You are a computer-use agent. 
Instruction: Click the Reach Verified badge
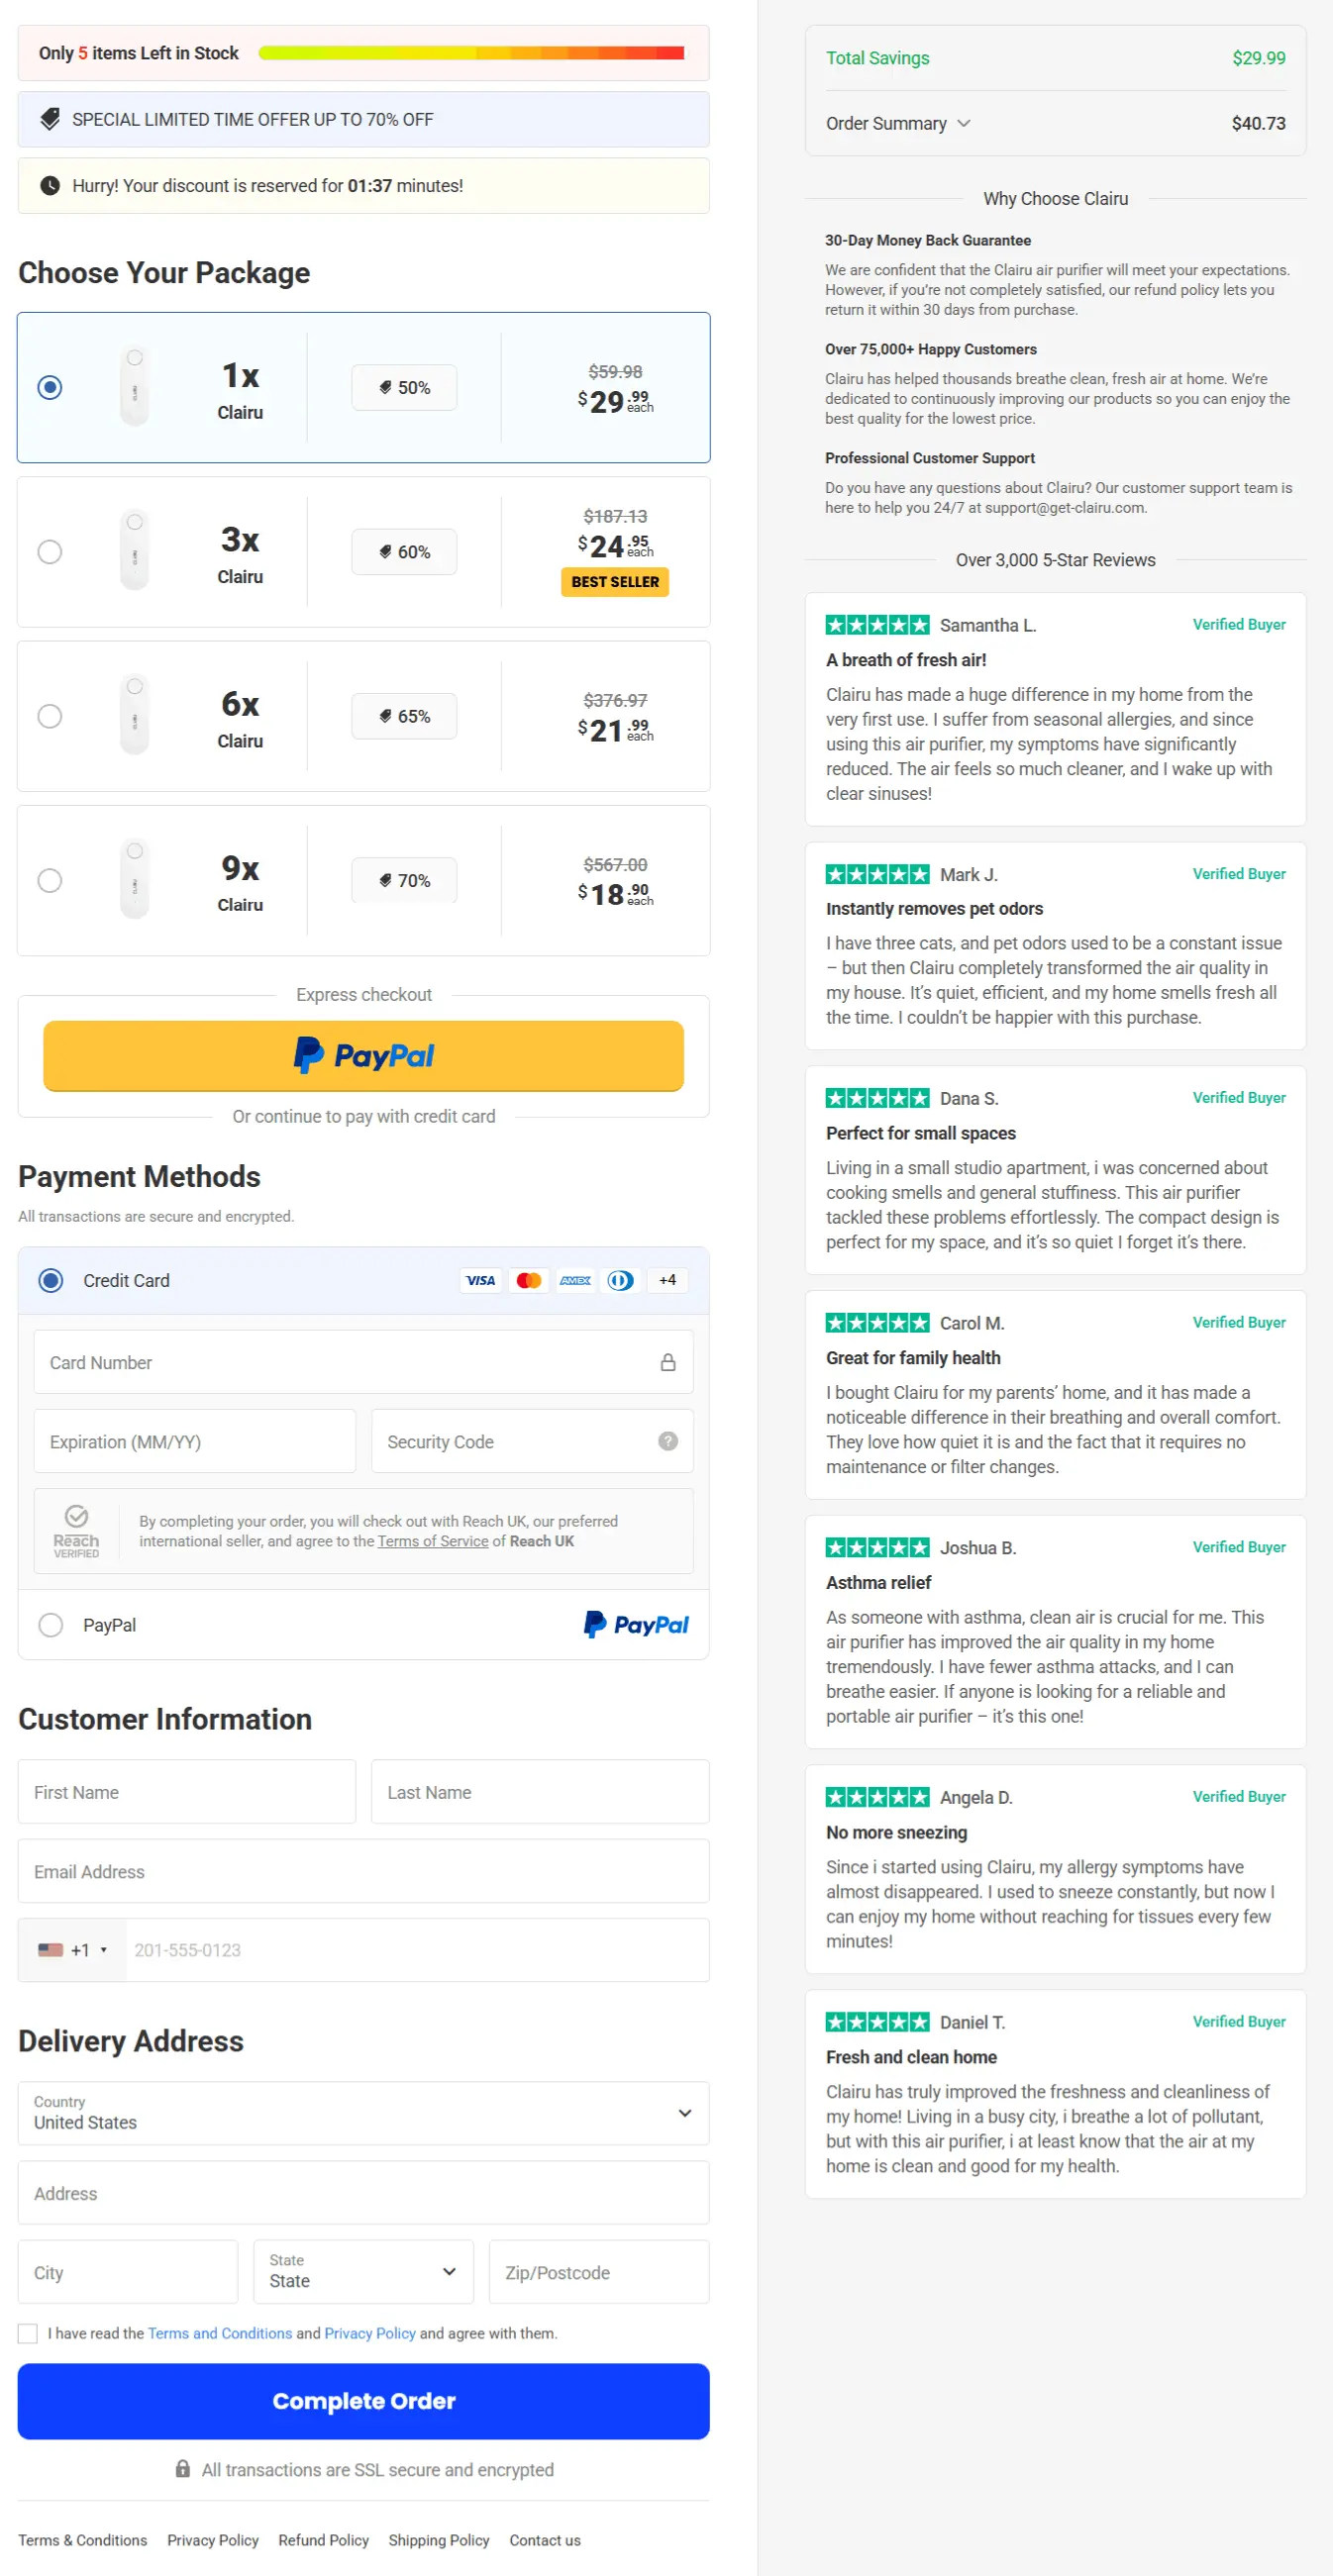(x=76, y=1530)
